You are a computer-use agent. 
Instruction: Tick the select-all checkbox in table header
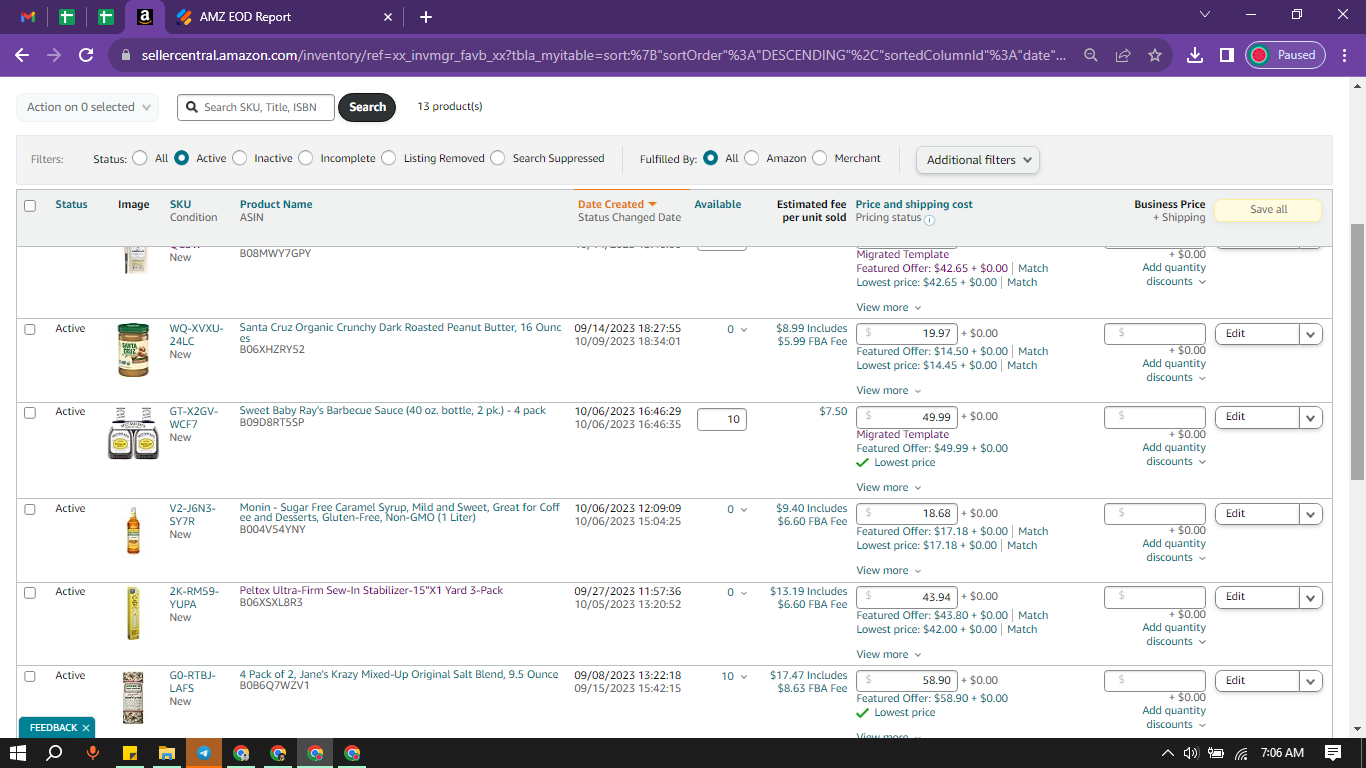click(30, 206)
